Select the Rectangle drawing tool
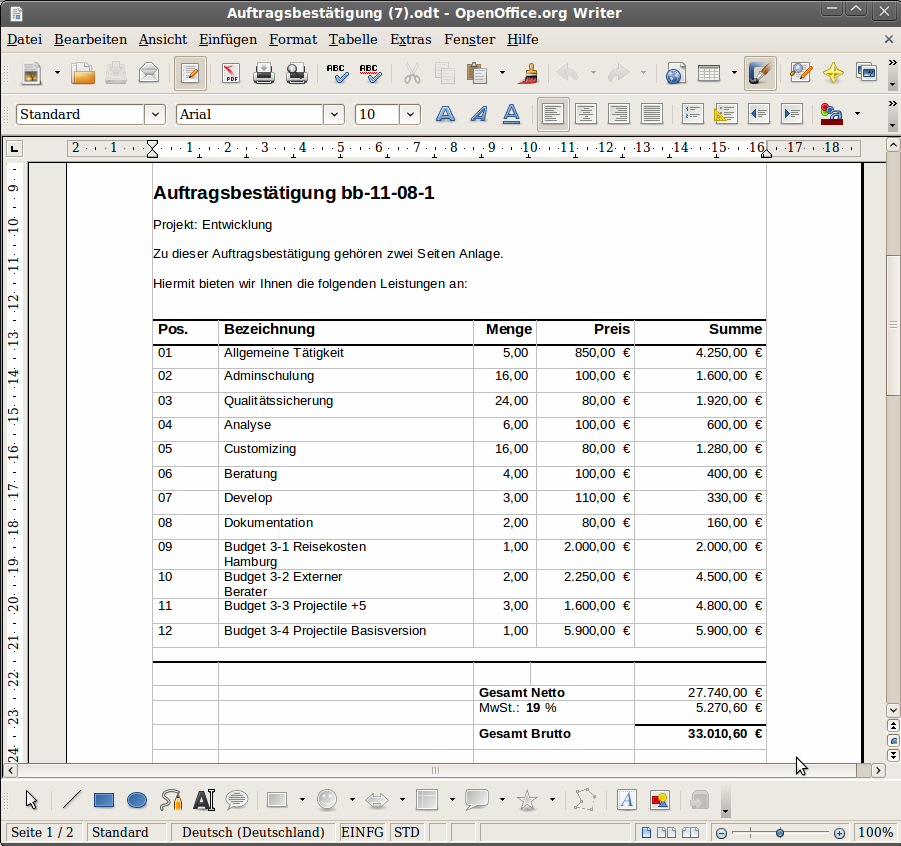The image size is (901, 846). pyautogui.click(x=104, y=800)
